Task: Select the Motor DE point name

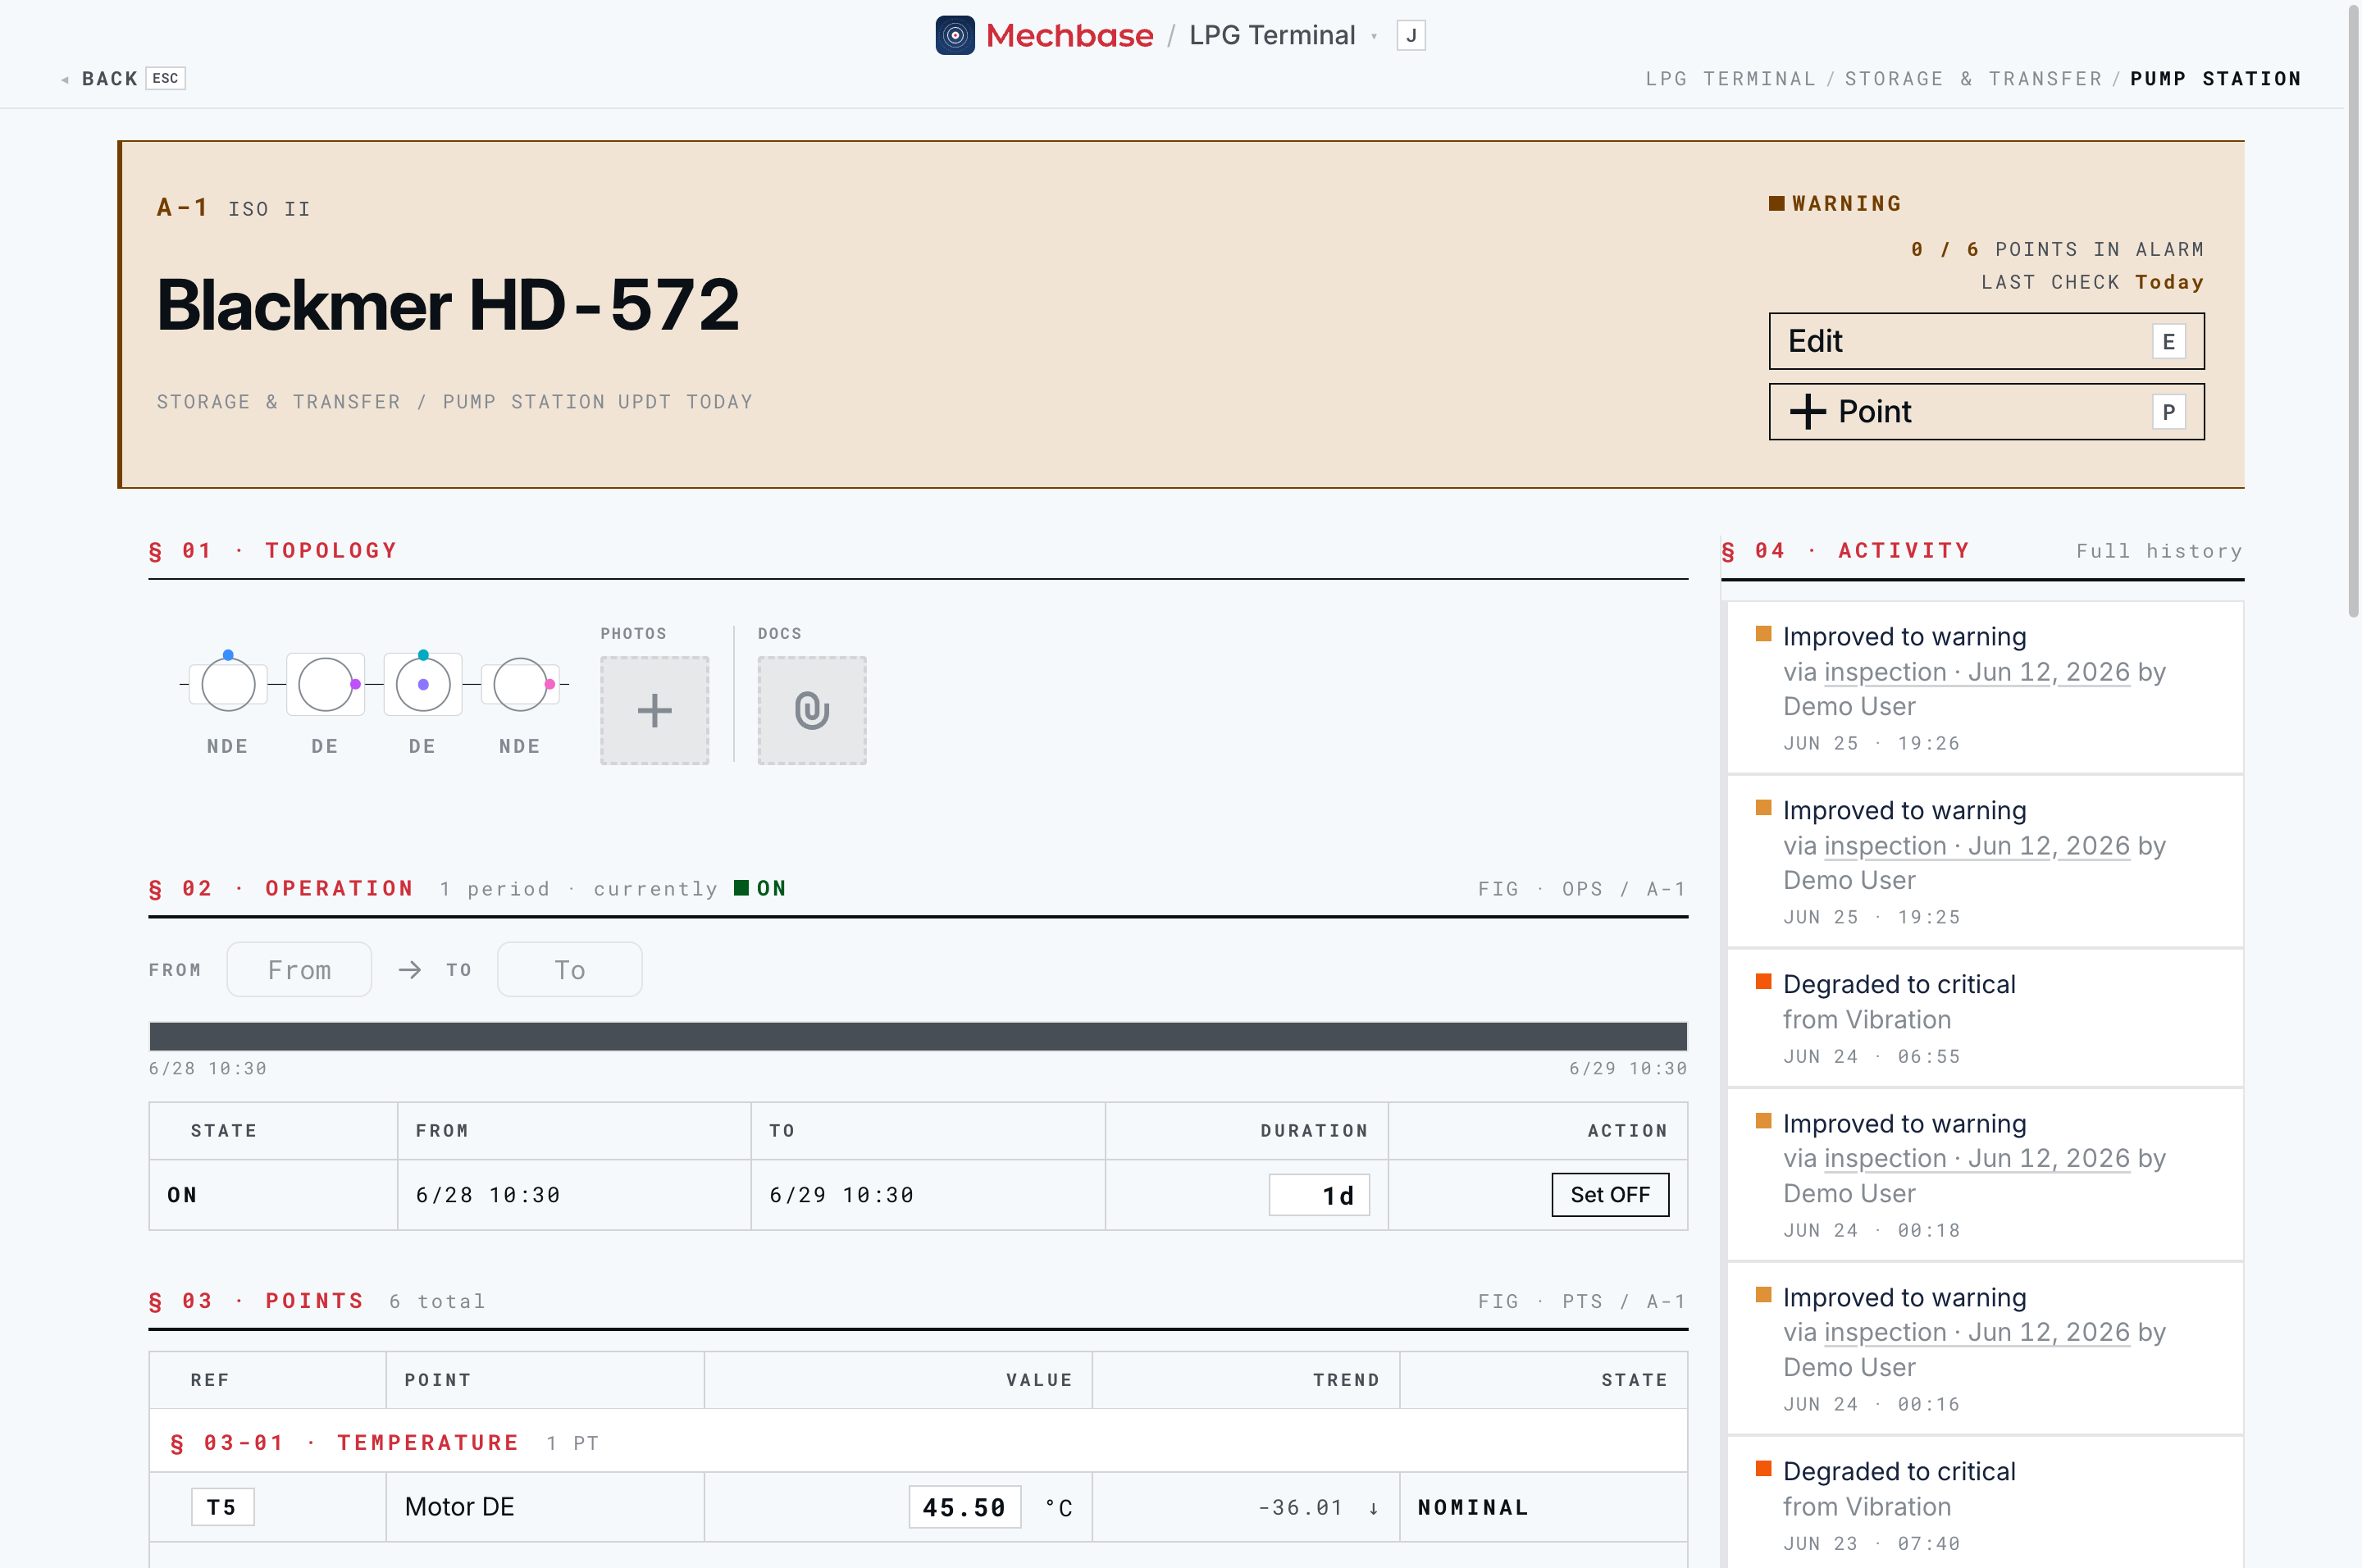Action: 459,1508
